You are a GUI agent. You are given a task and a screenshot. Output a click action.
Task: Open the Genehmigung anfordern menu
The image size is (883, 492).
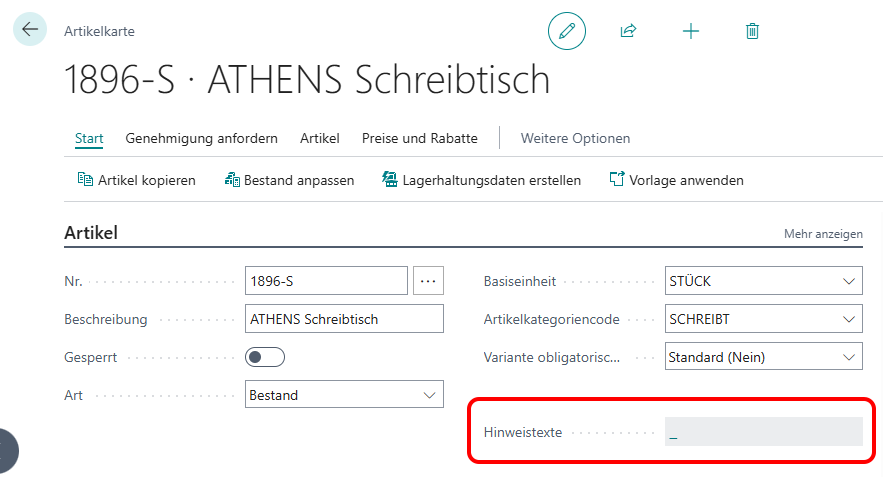pyautogui.click(x=201, y=138)
